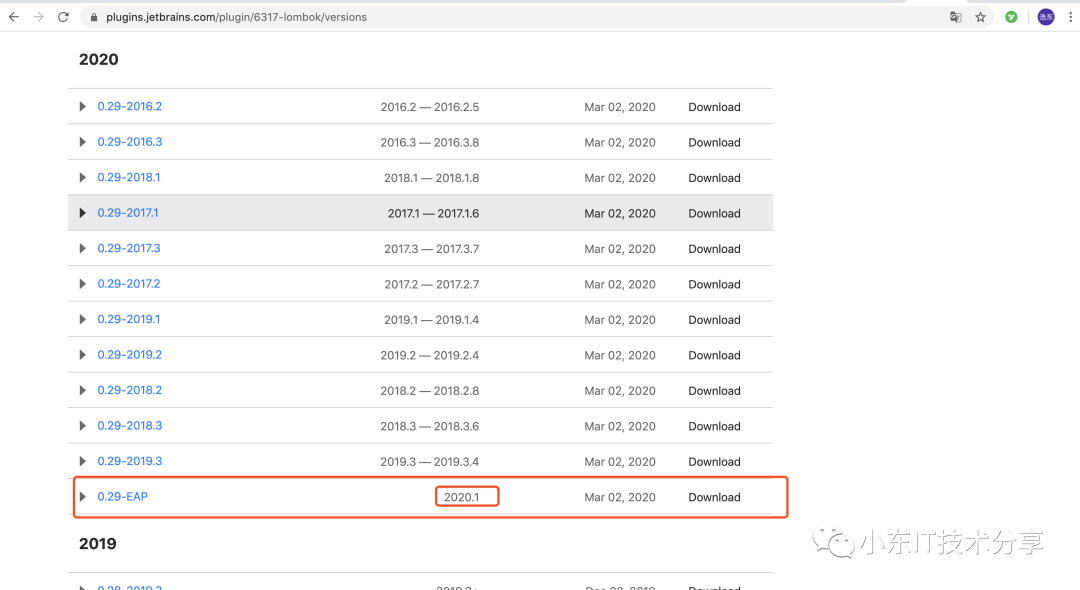Expand details for 0.29-2016.3
This screenshot has width=1080, height=590.
(83, 142)
